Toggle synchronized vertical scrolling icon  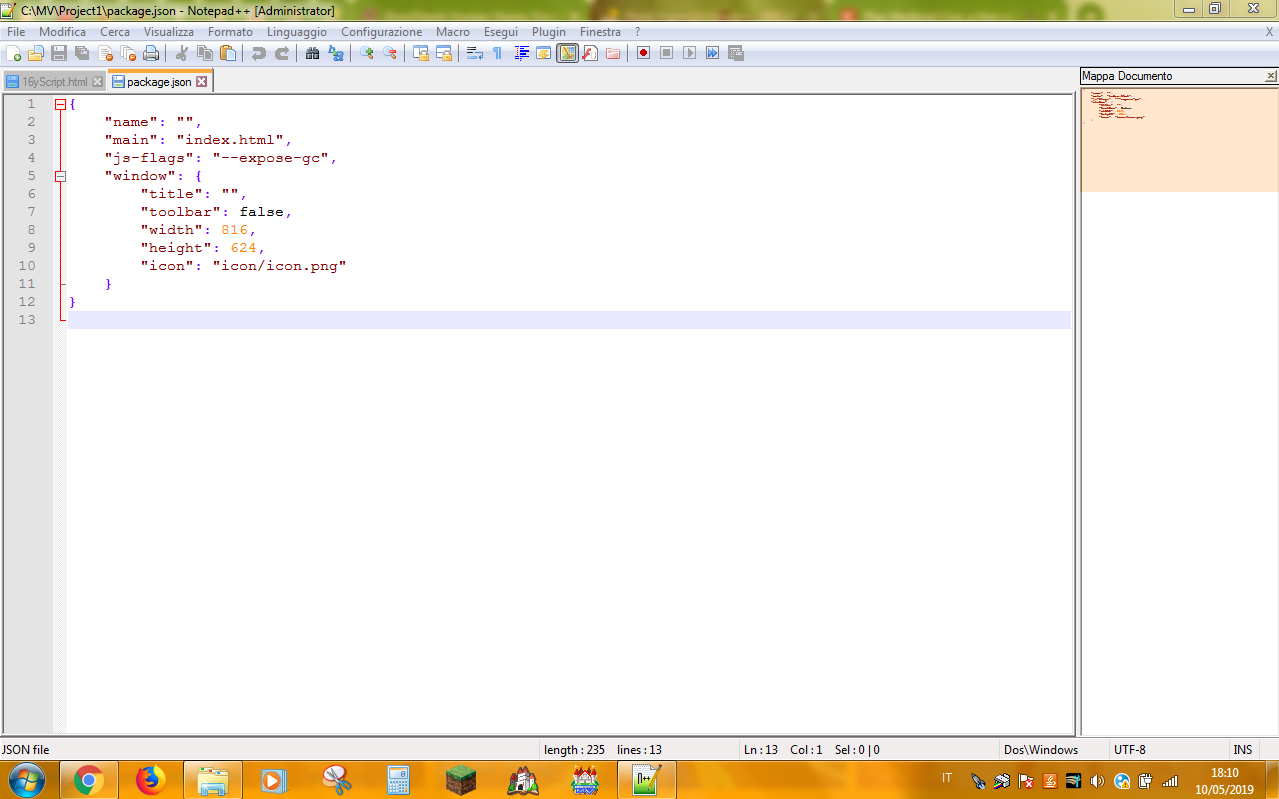tap(421, 53)
